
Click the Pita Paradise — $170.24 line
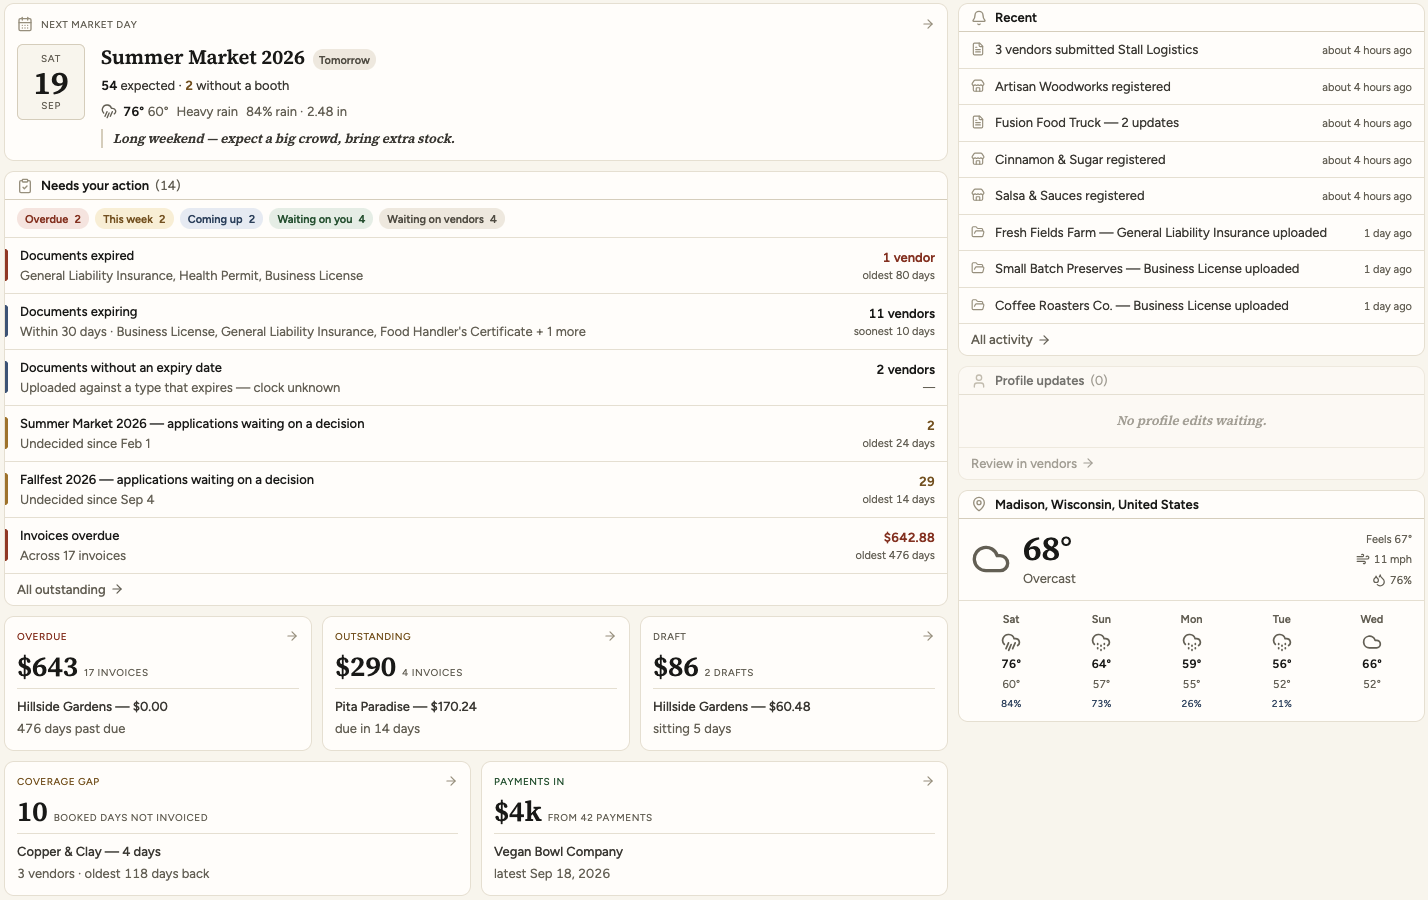[406, 707]
